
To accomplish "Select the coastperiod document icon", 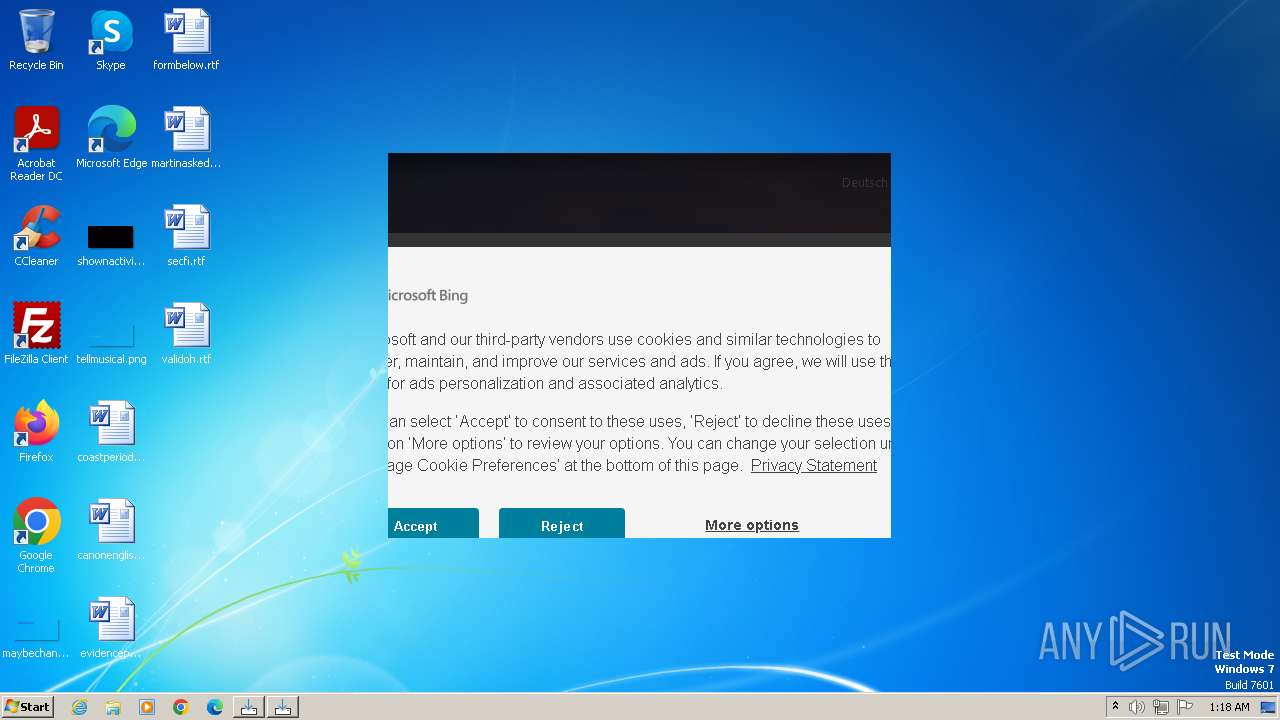I will point(111,432).
